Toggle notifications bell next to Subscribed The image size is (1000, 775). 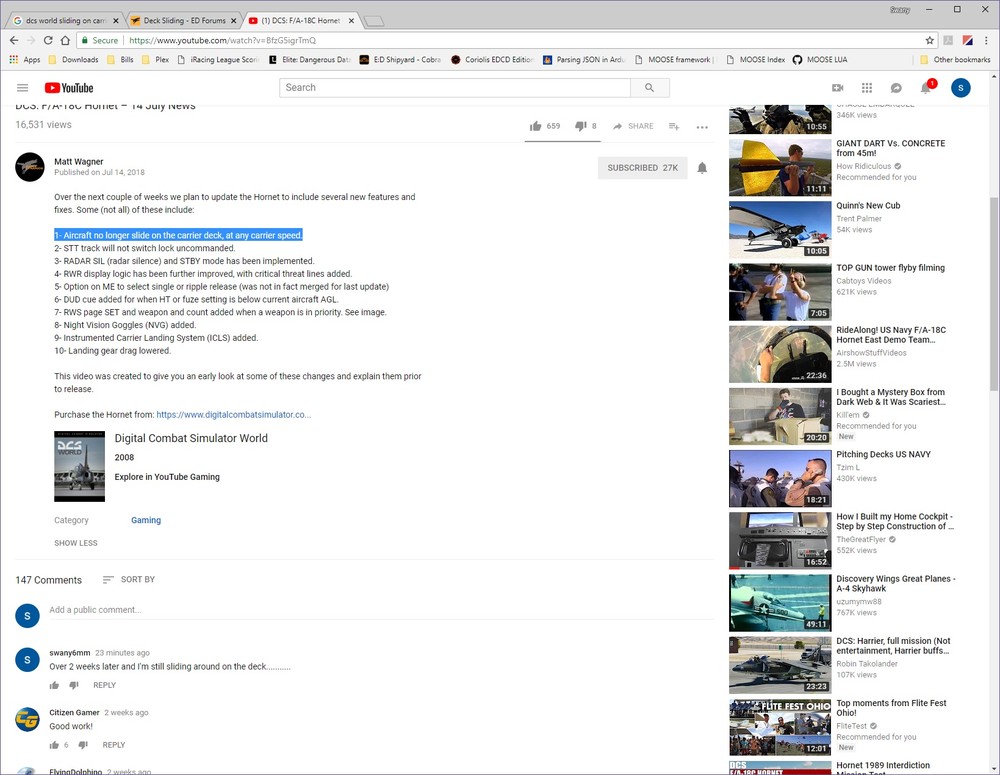702,167
